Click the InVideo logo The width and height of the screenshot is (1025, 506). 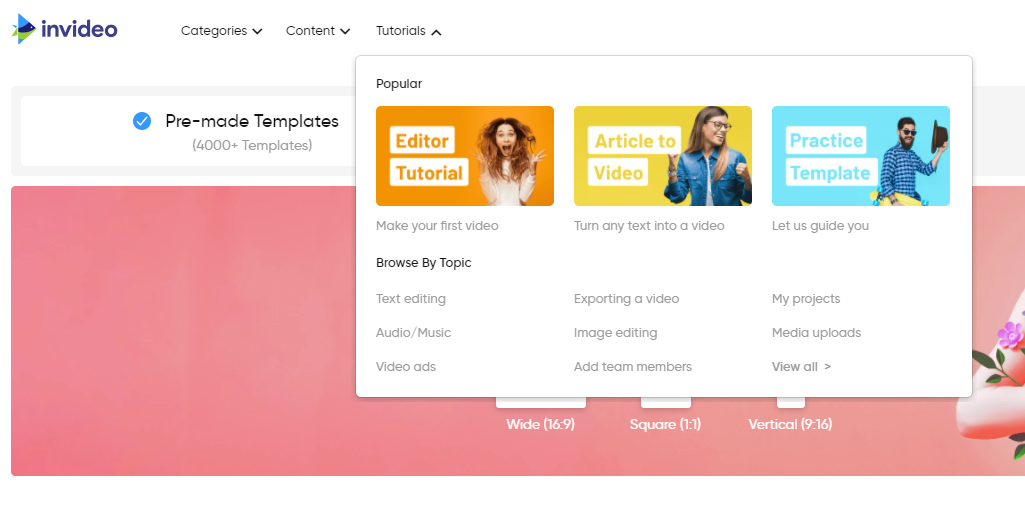click(x=65, y=29)
